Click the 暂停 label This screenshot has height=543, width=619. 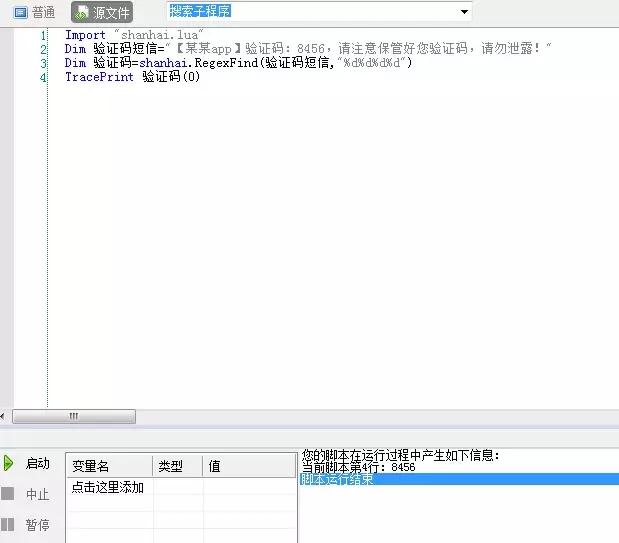[x=38, y=525]
